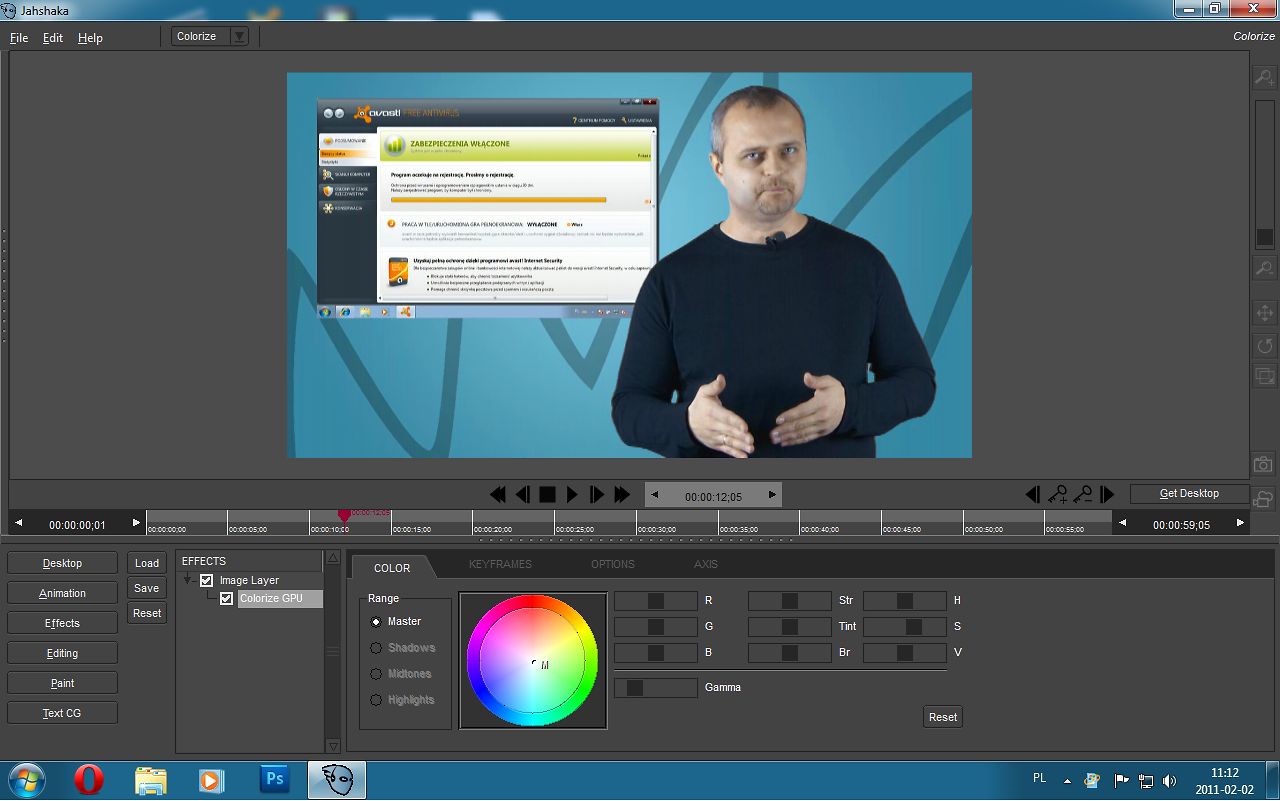Open the Edit menu
This screenshot has height=801, width=1280.
tap(53, 38)
